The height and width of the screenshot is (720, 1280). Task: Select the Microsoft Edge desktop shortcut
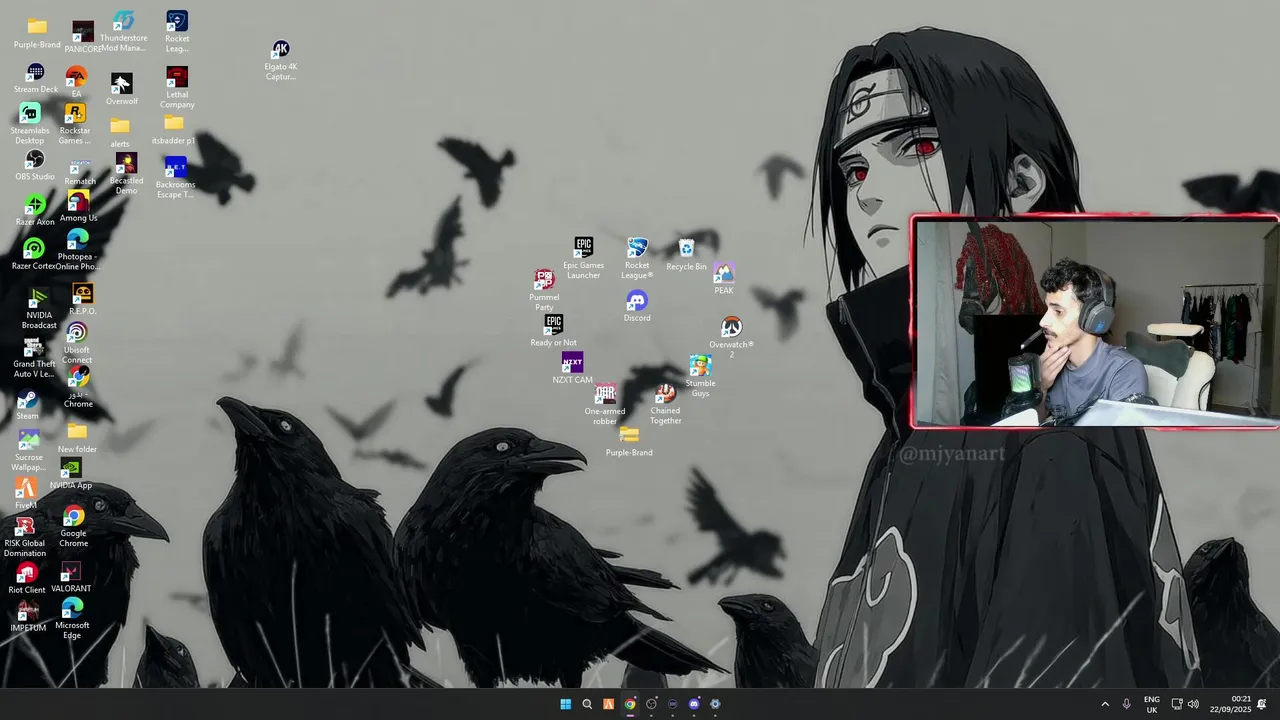[x=72, y=619]
